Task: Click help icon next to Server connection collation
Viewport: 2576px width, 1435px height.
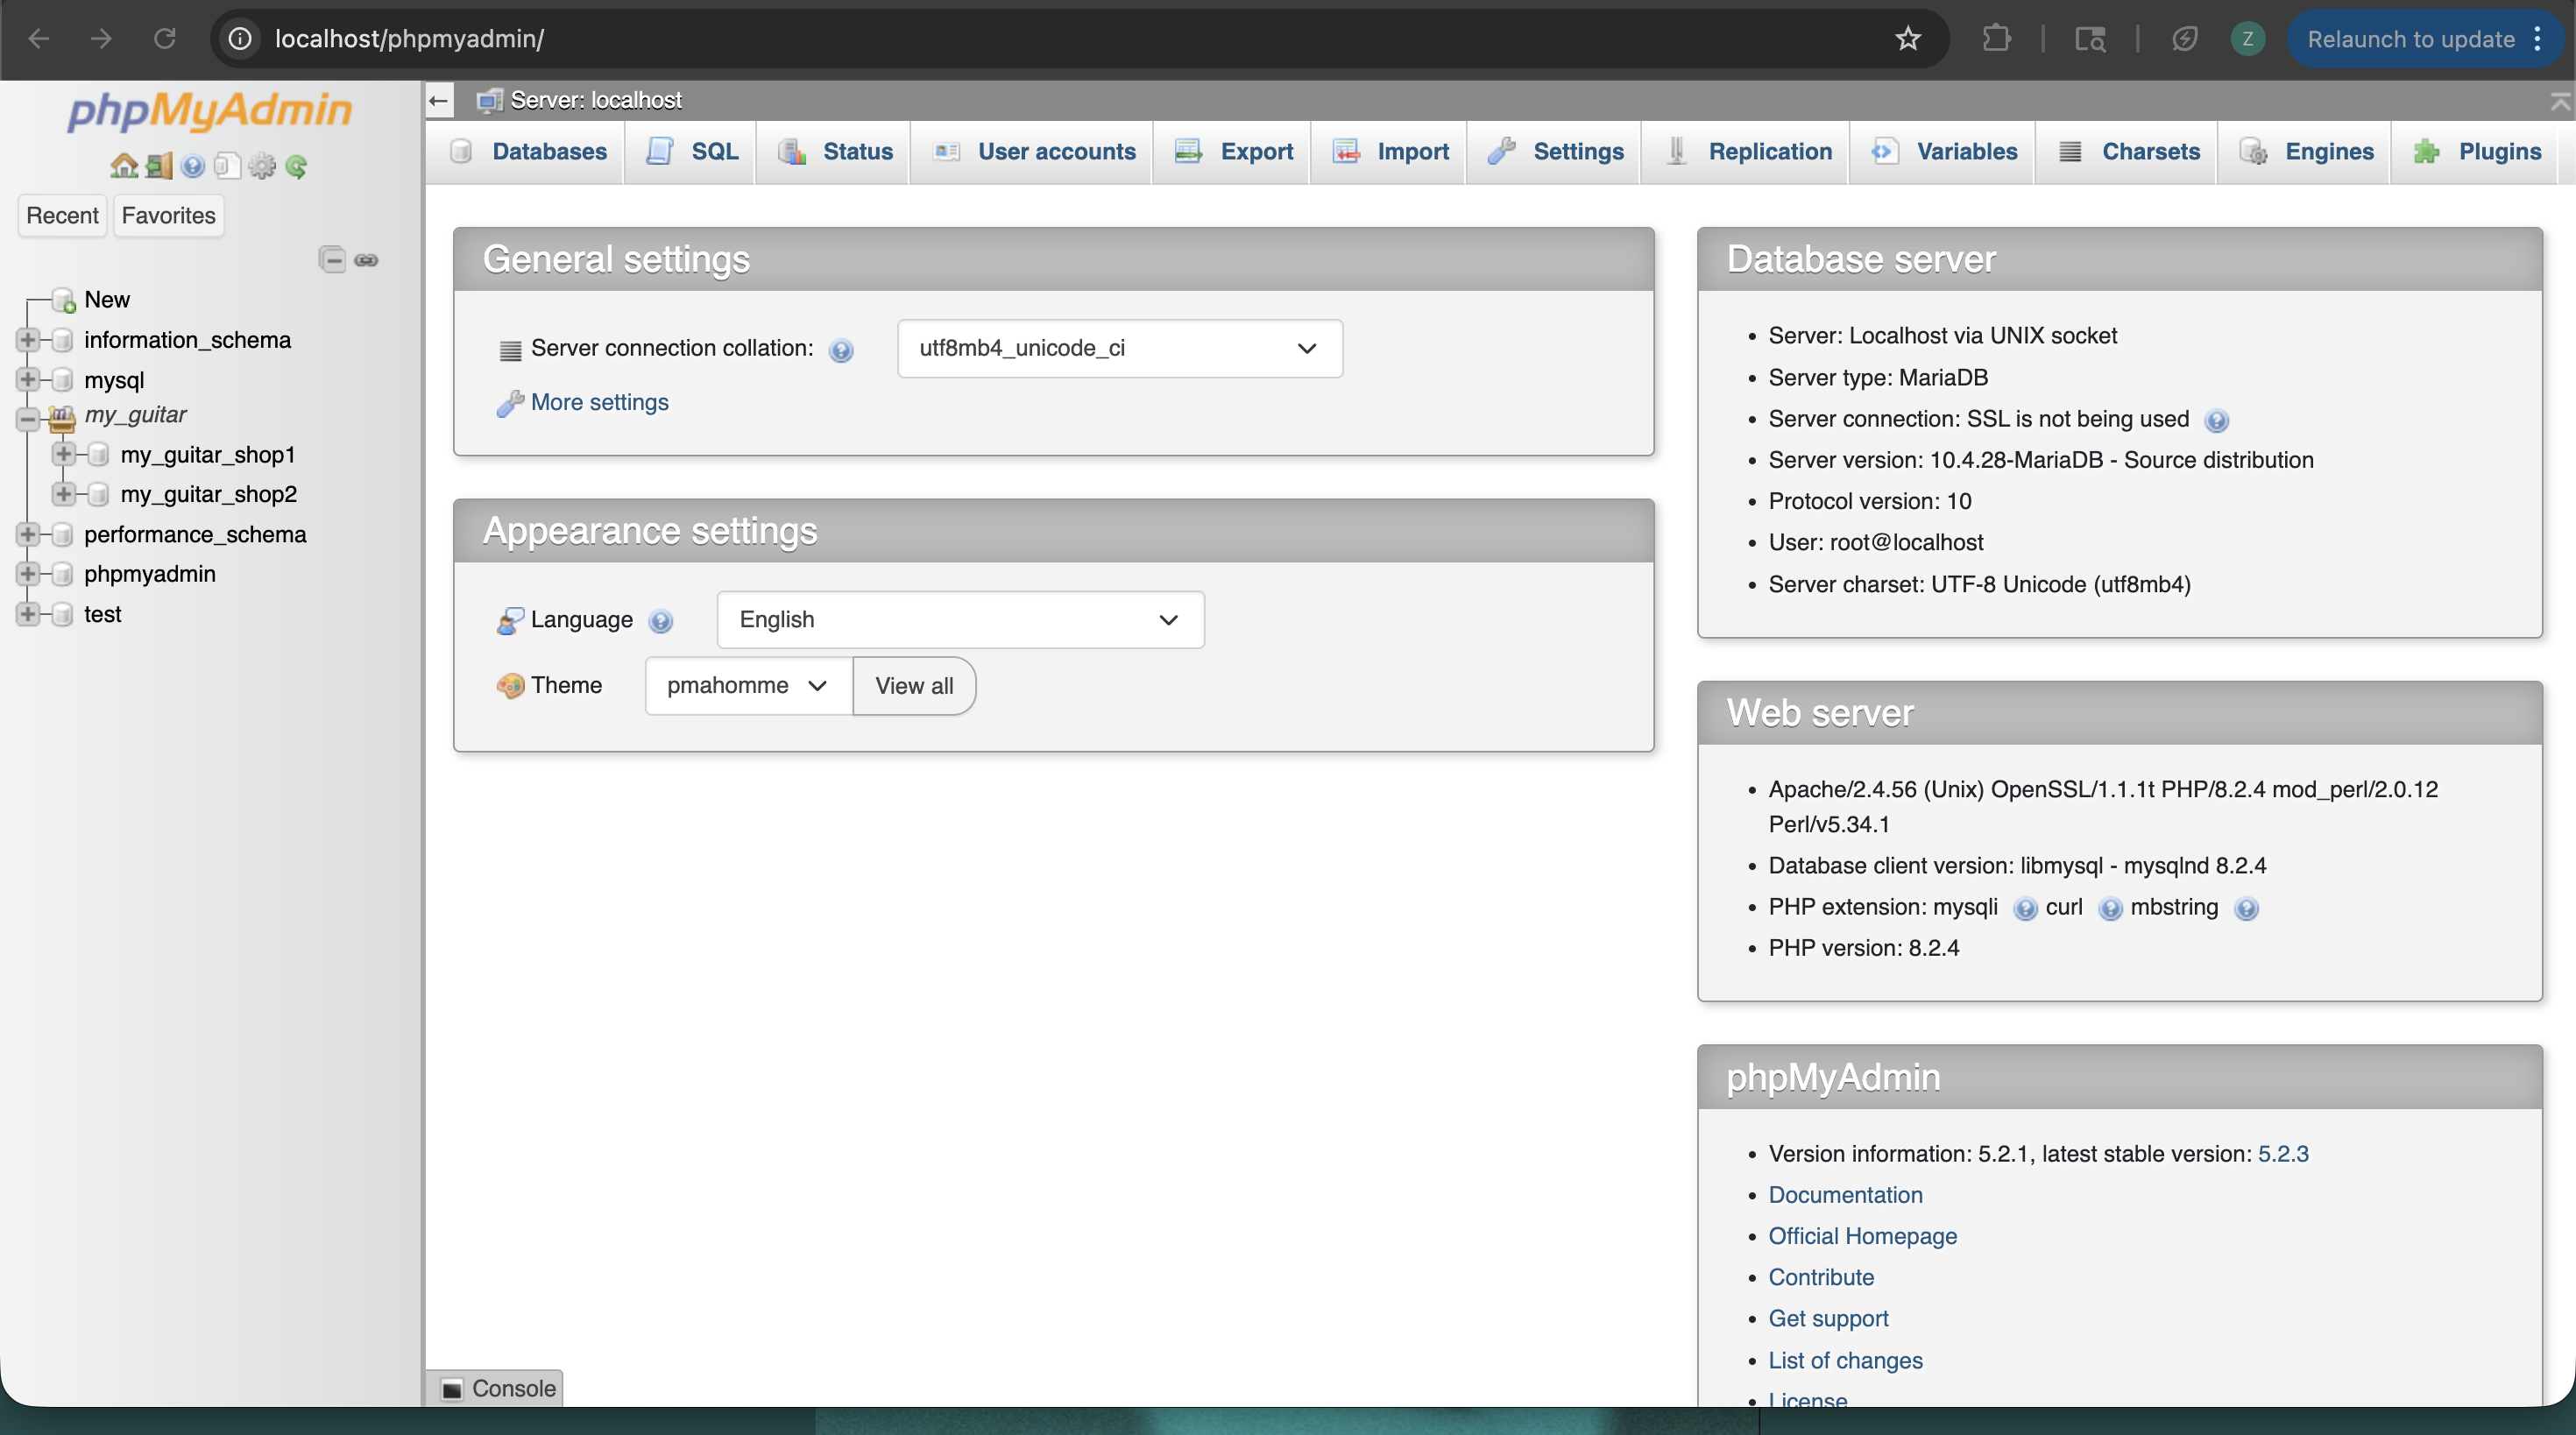Action: (841, 350)
